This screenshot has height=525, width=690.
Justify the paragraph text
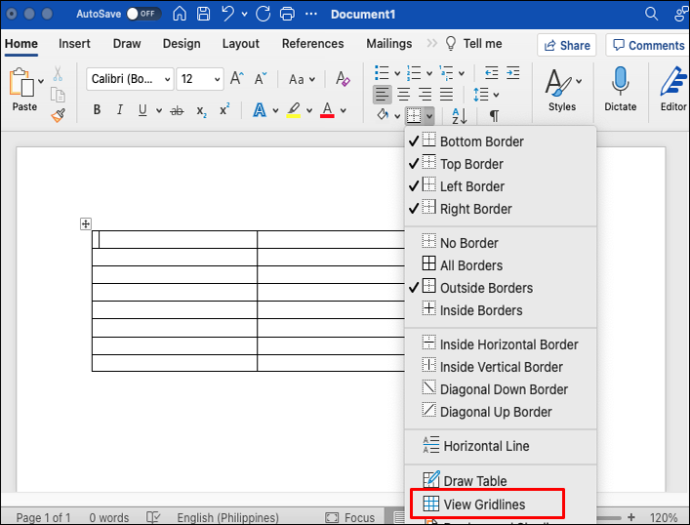coord(446,94)
